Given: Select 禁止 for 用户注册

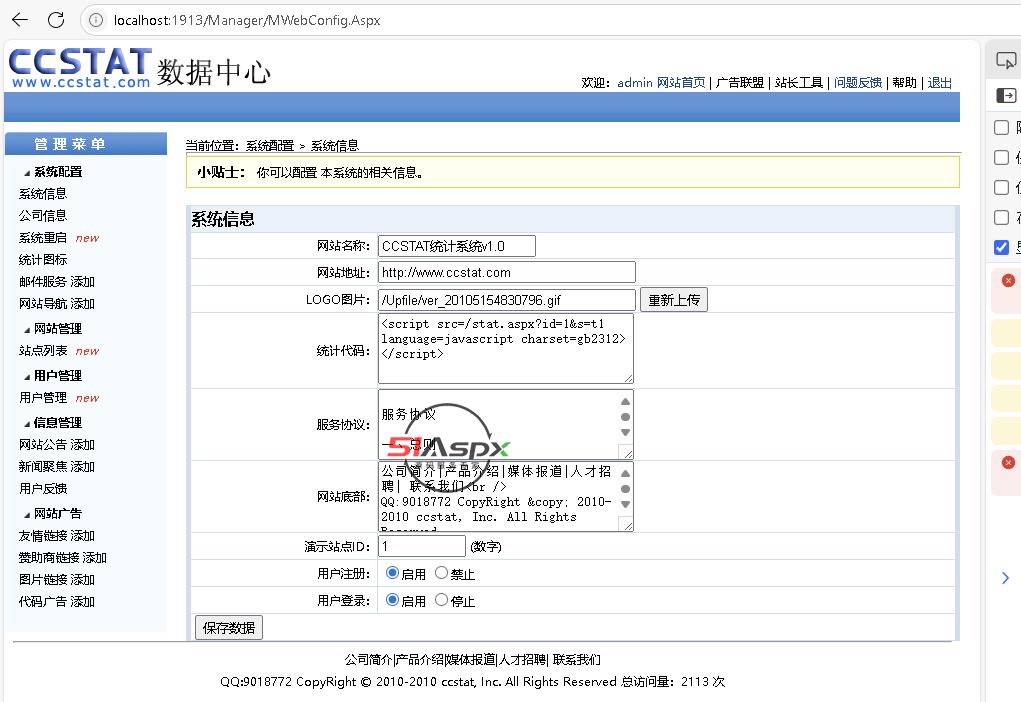Looking at the screenshot, I should 441,573.
